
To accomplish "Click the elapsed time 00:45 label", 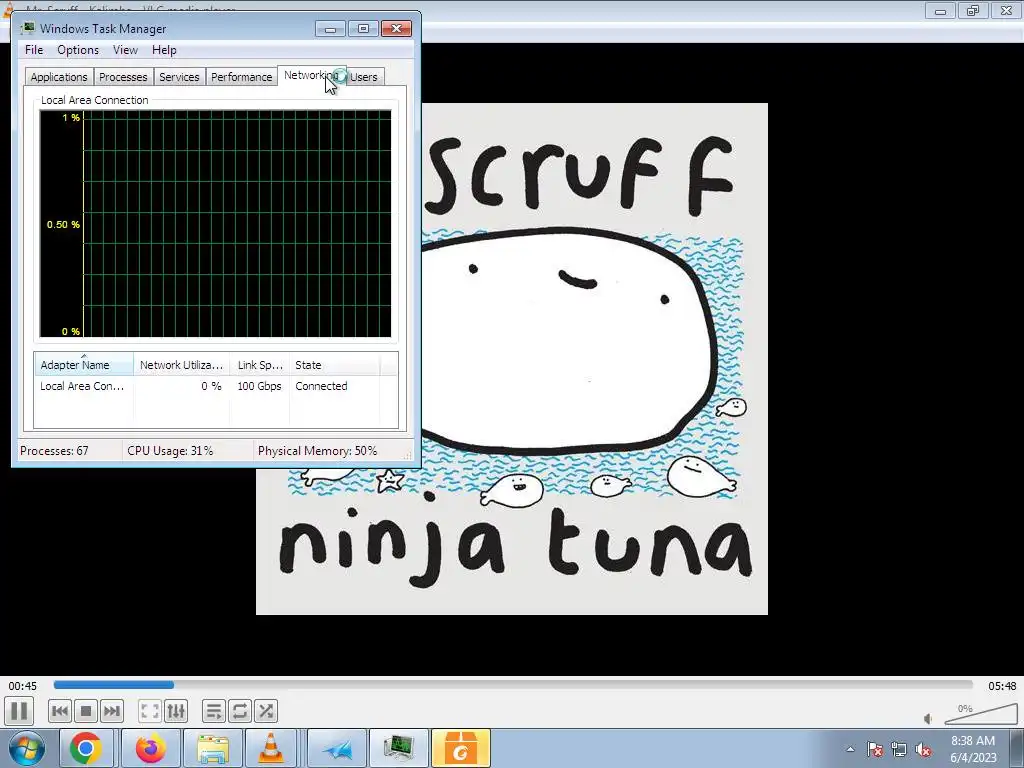I will tap(22, 686).
